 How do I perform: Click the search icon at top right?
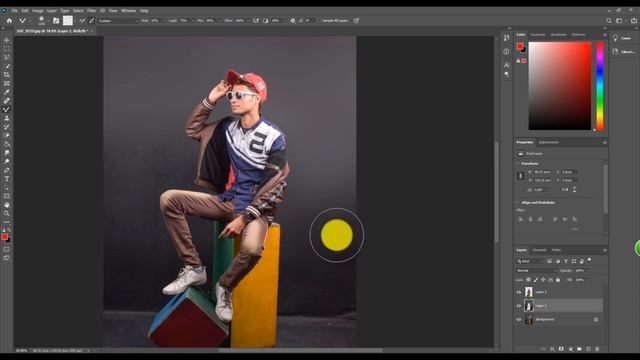609,20
